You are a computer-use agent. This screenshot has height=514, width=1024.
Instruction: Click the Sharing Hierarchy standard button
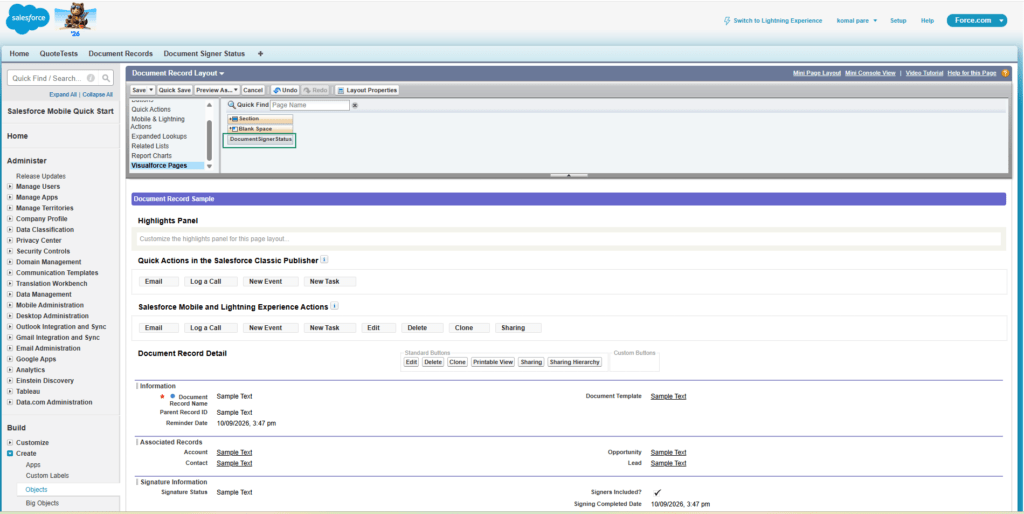click(x=575, y=362)
